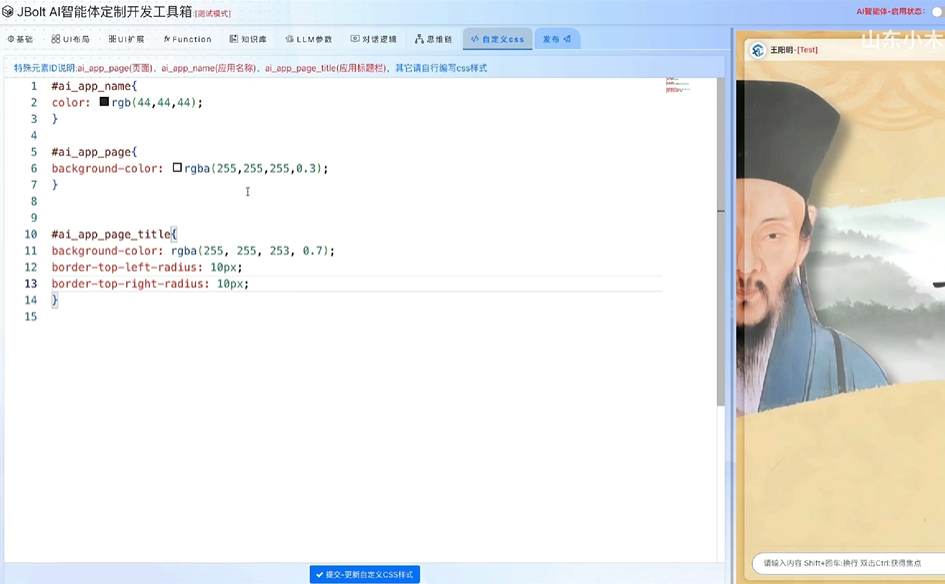Click the color: rgb(44,44,44) code line
This screenshot has width=945, height=584.
tap(127, 102)
